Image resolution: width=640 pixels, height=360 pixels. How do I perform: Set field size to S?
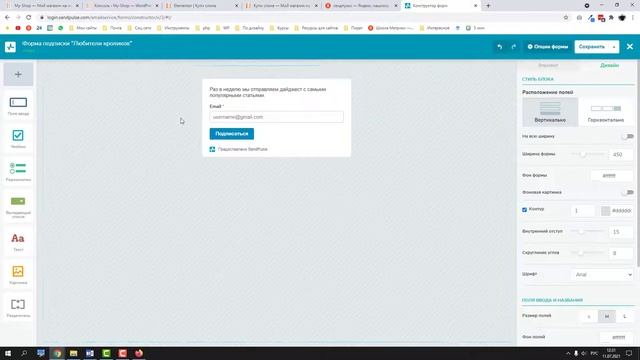point(589,316)
